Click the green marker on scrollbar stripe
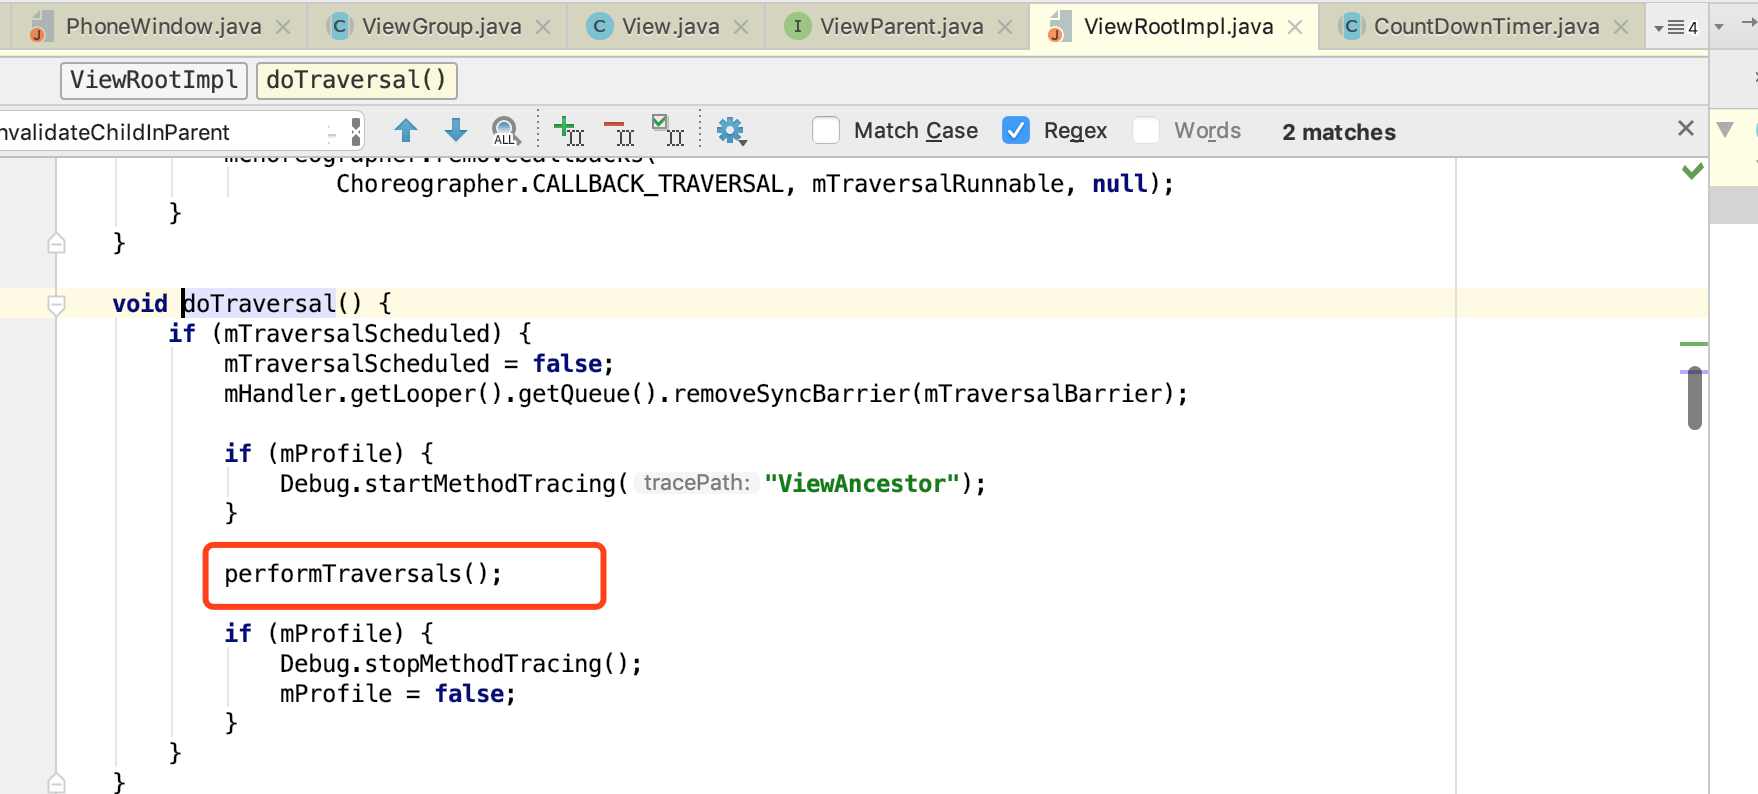 [1693, 344]
